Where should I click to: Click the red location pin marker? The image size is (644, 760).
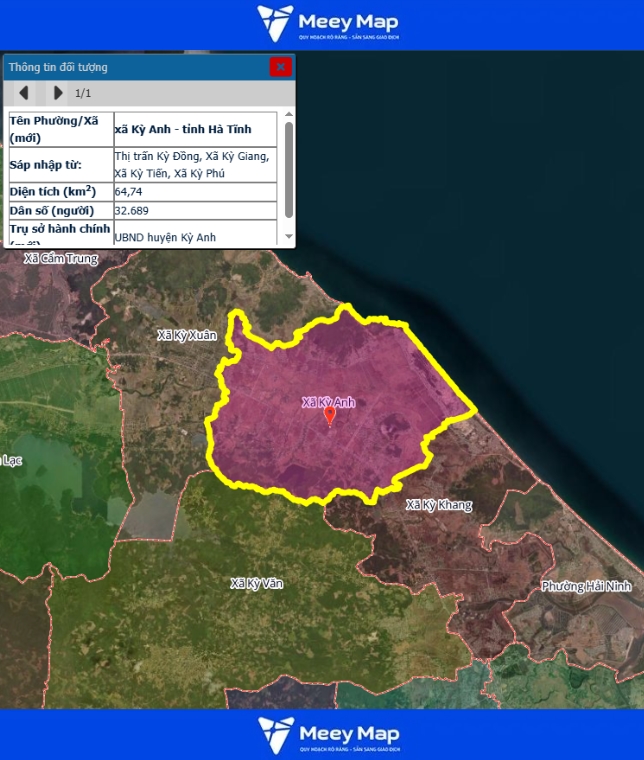(330, 417)
